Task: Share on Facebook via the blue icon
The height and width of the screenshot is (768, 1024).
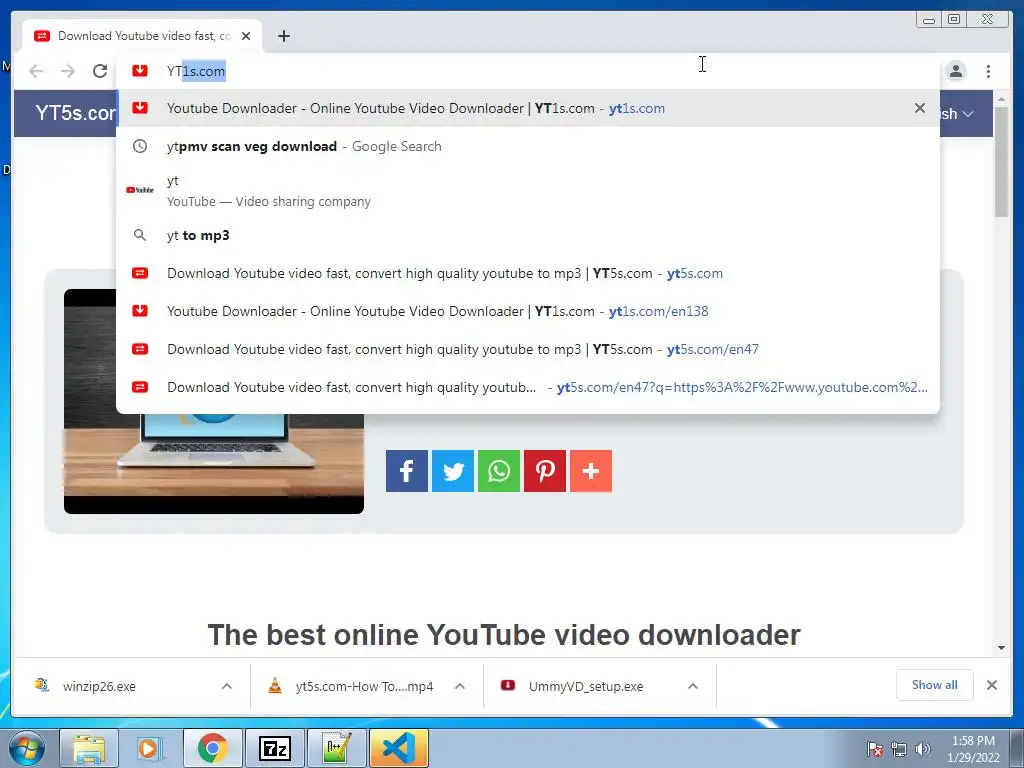Action: (x=407, y=471)
